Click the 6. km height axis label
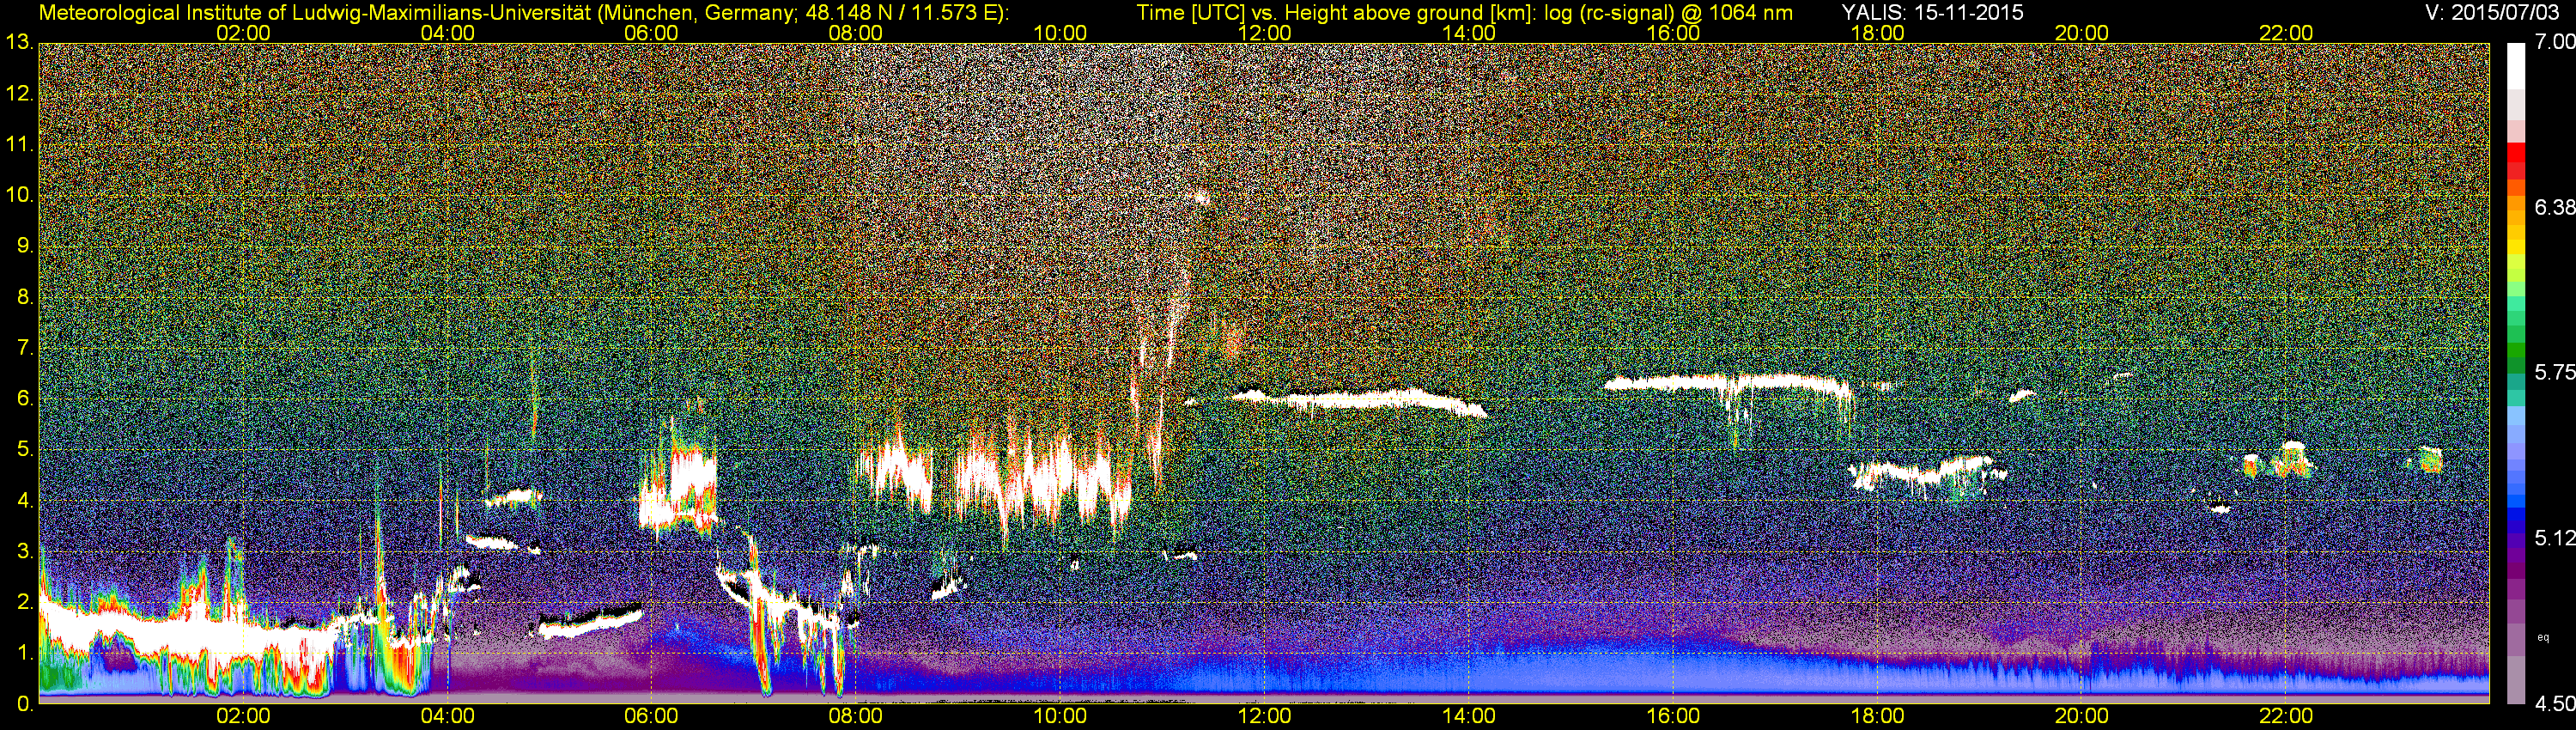 (x=25, y=399)
